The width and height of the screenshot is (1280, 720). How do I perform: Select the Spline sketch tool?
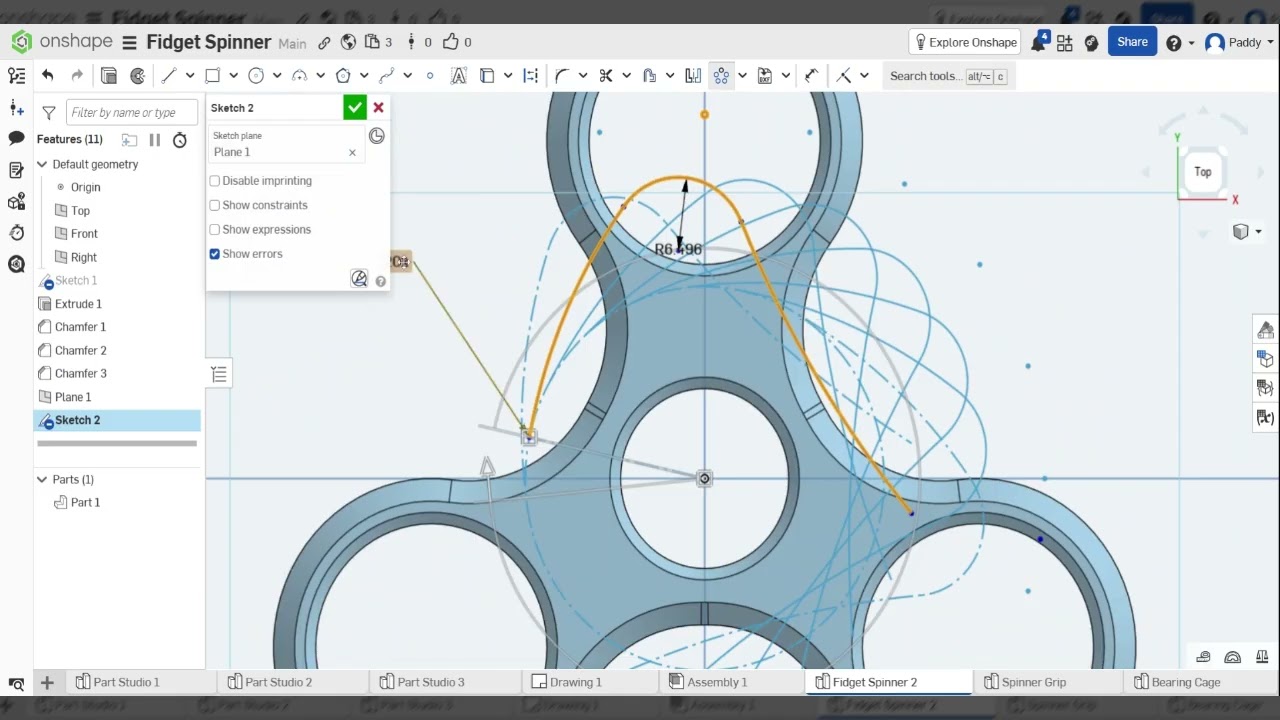click(387, 76)
